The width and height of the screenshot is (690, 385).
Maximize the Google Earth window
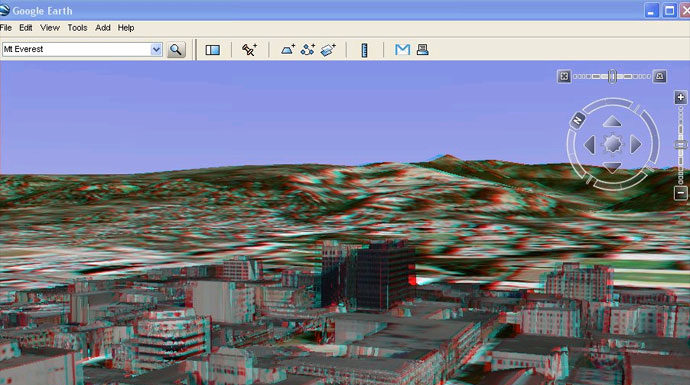670,11
